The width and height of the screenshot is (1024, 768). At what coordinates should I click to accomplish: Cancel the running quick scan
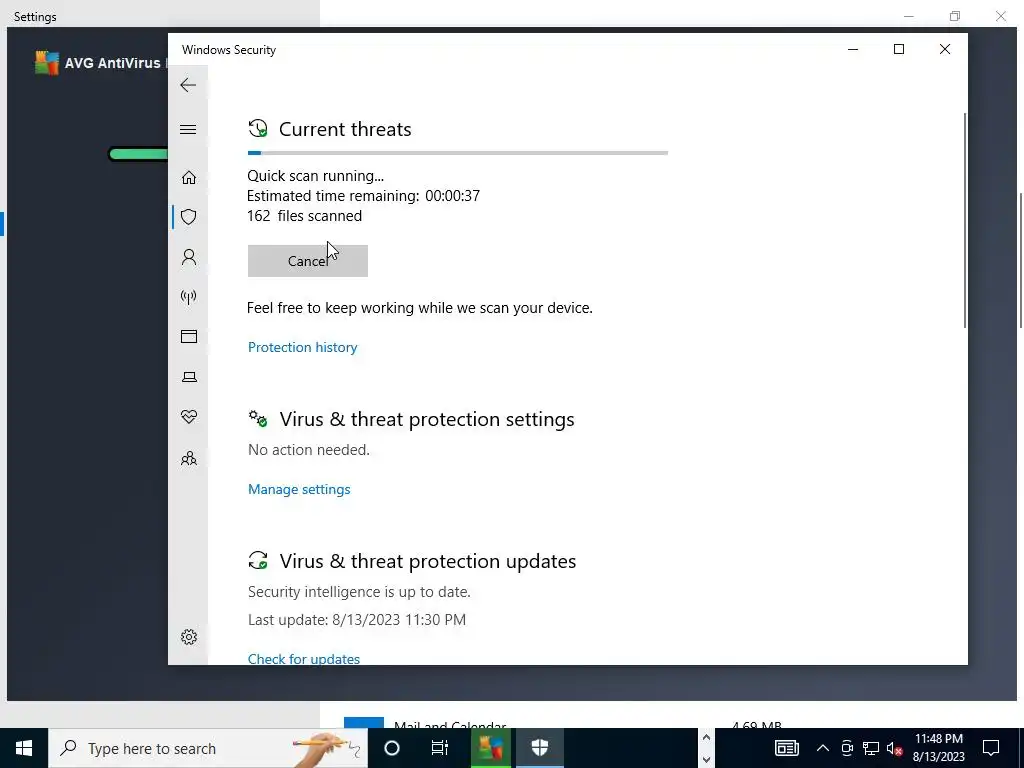(x=308, y=261)
